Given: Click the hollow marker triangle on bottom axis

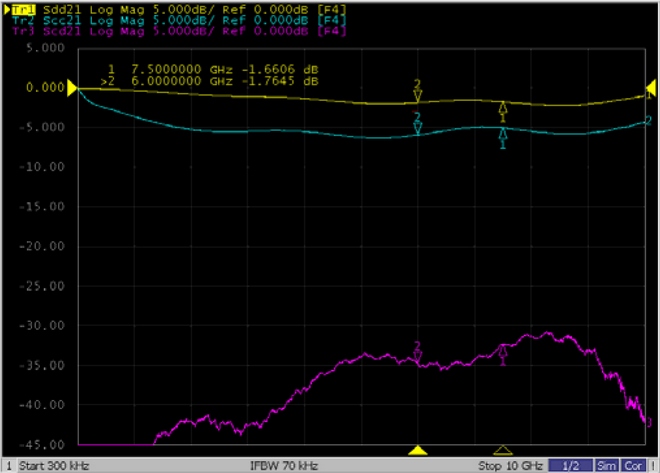Looking at the screenshot, I should 503,451.
